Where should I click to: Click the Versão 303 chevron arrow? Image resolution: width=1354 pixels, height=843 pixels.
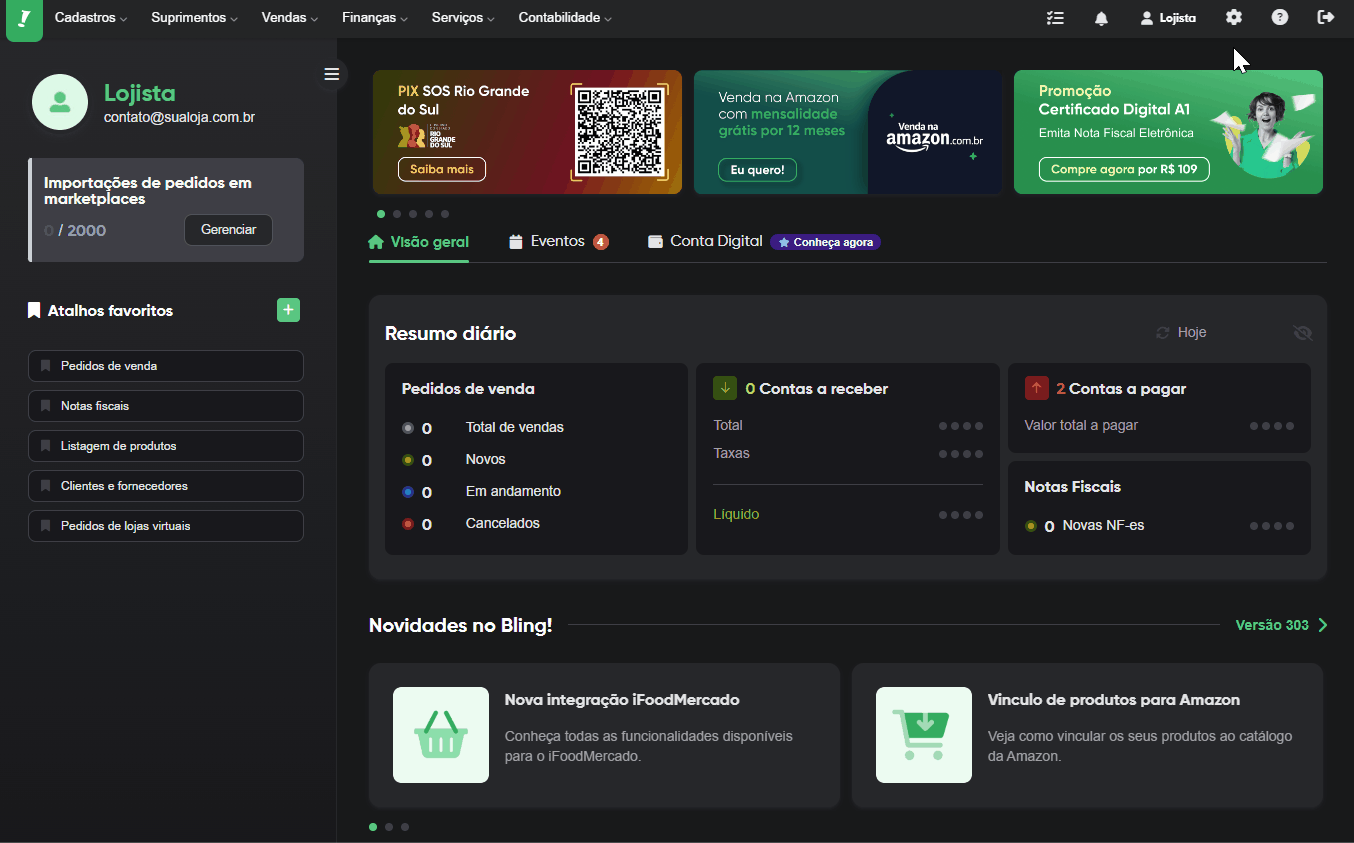[x=1323, y=625]
